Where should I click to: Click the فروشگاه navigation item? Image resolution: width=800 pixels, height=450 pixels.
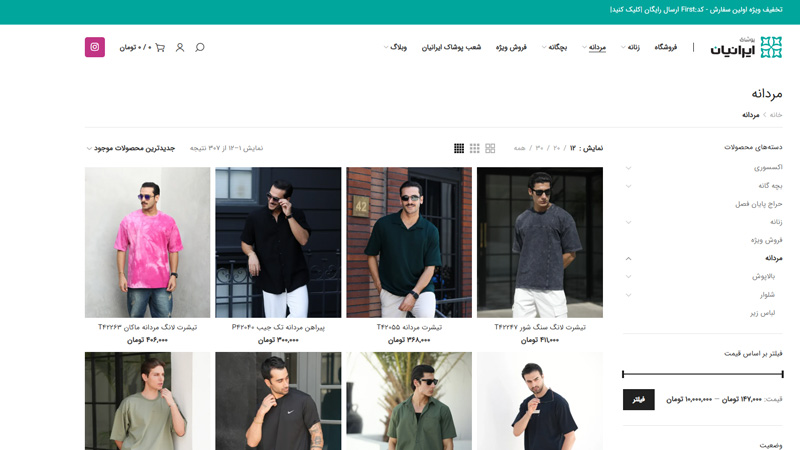(x=665, y=47)
